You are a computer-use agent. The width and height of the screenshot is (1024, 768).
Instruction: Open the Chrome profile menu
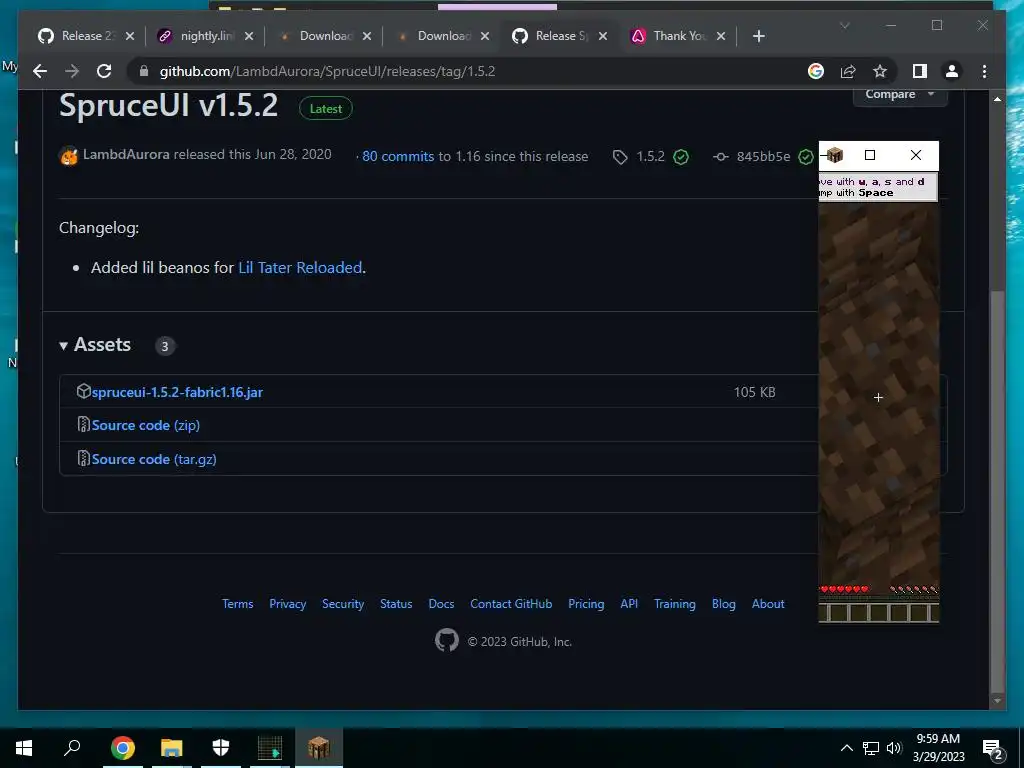click(x=952, y=71)
